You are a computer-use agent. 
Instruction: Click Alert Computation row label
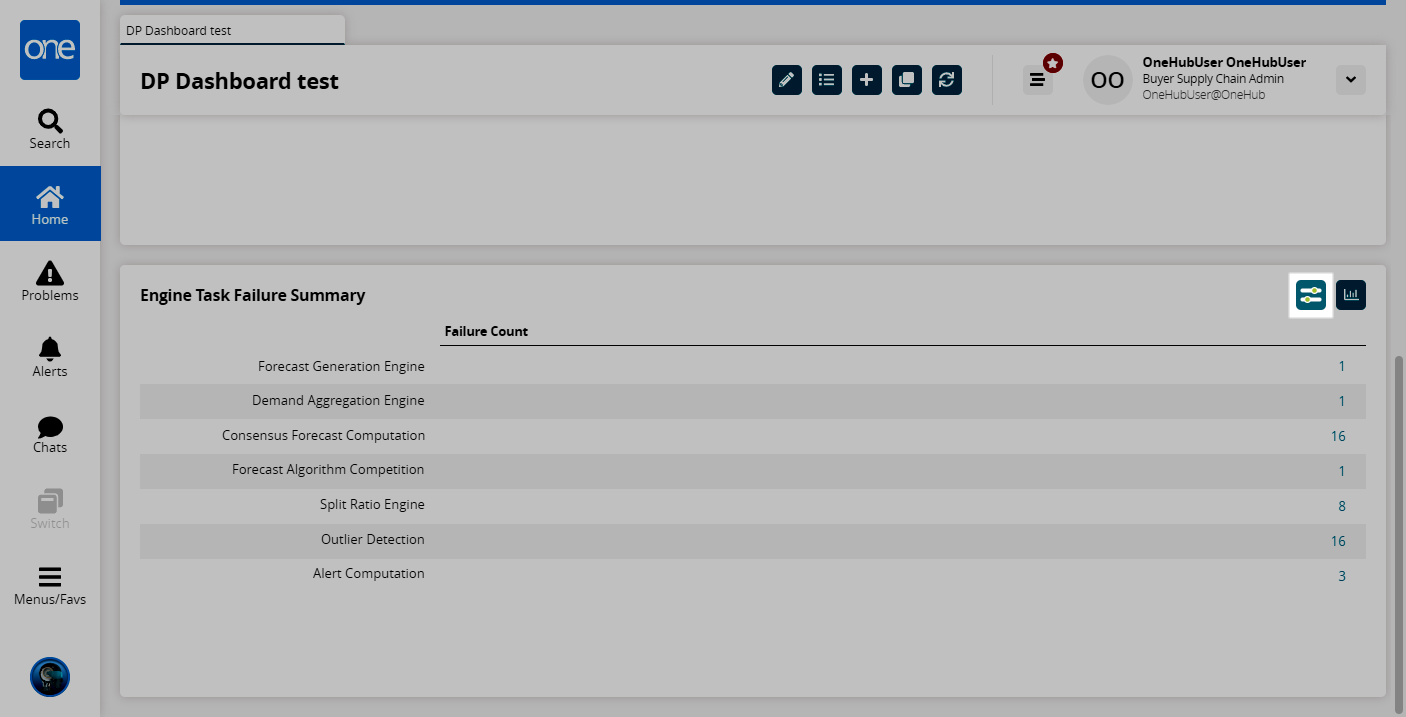pos(369,573)
